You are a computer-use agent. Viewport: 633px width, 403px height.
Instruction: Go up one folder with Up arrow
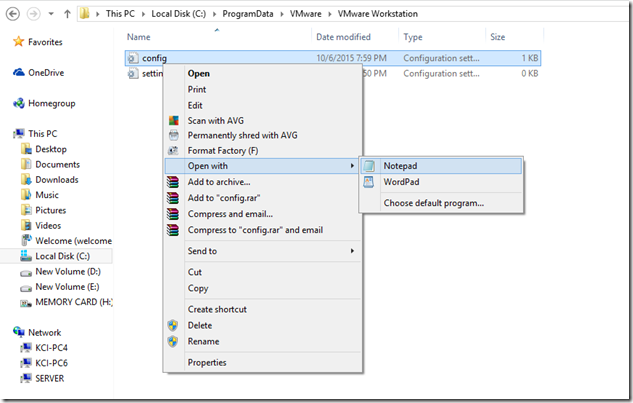click(x=67, y=14)
